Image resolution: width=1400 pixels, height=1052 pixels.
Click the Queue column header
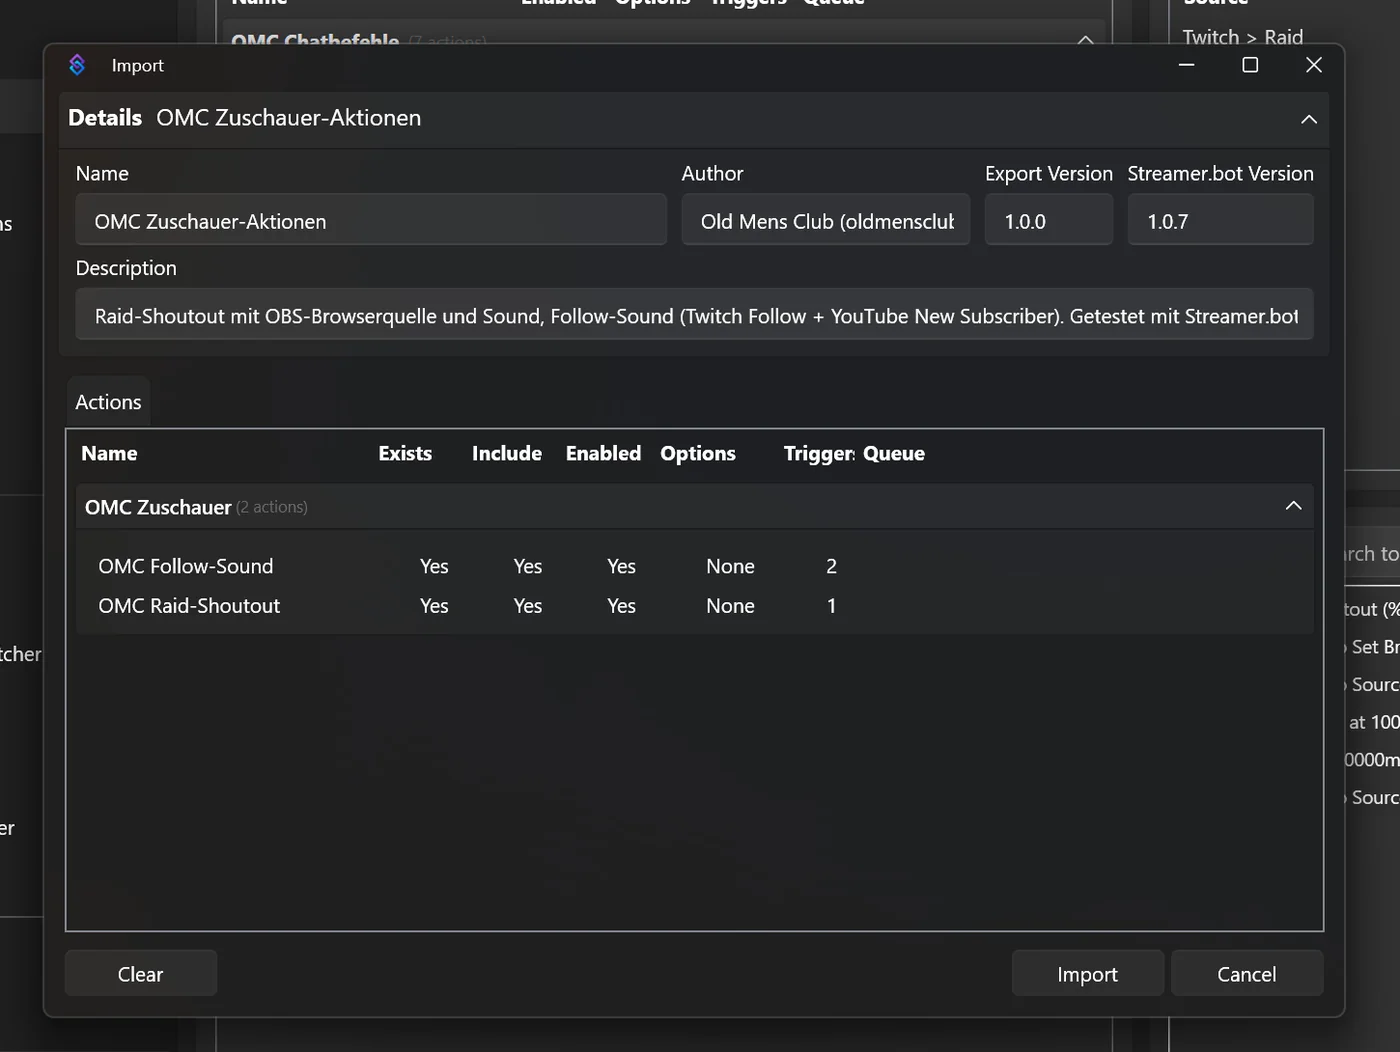pos(894,453)
